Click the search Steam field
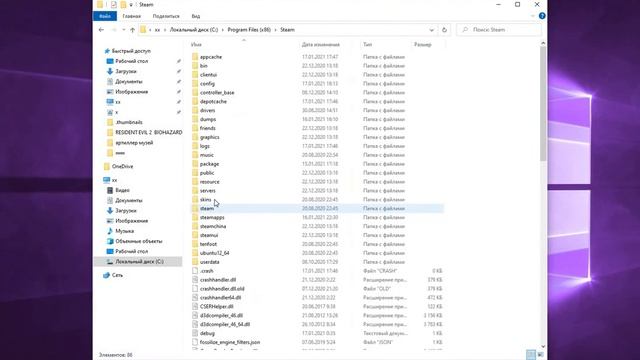The height and width of the screenshot is (360, 640). coord(499,30)
